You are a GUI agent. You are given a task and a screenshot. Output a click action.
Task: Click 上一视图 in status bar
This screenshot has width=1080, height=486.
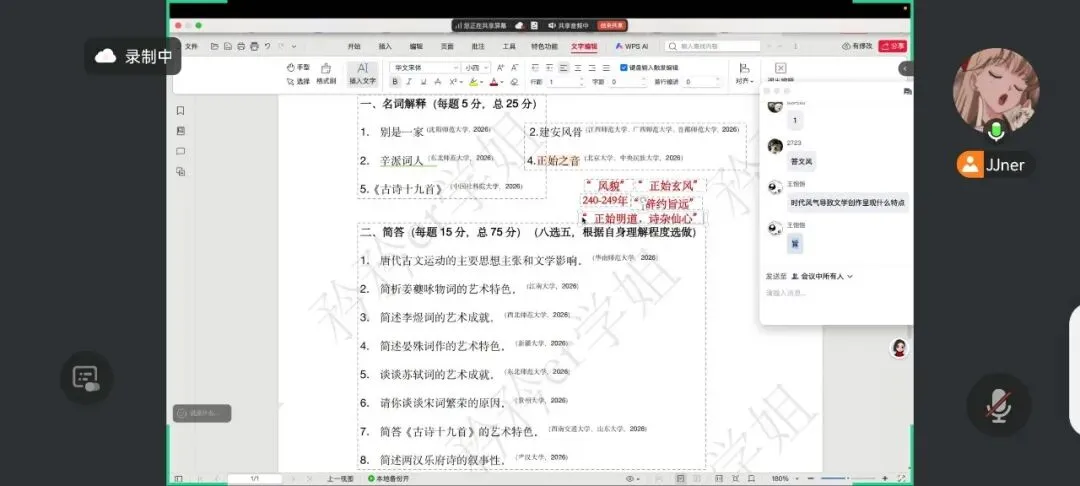pos(340,478)
